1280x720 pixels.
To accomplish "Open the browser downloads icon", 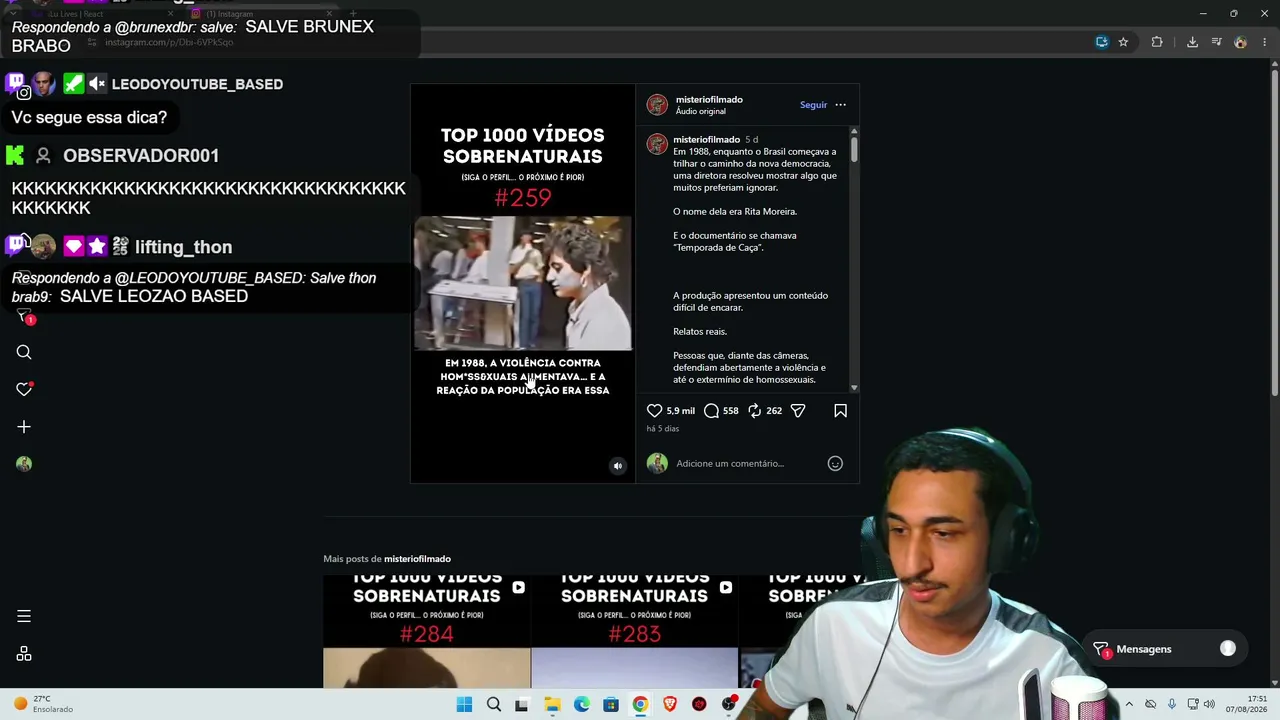I will pos(1192,42).
